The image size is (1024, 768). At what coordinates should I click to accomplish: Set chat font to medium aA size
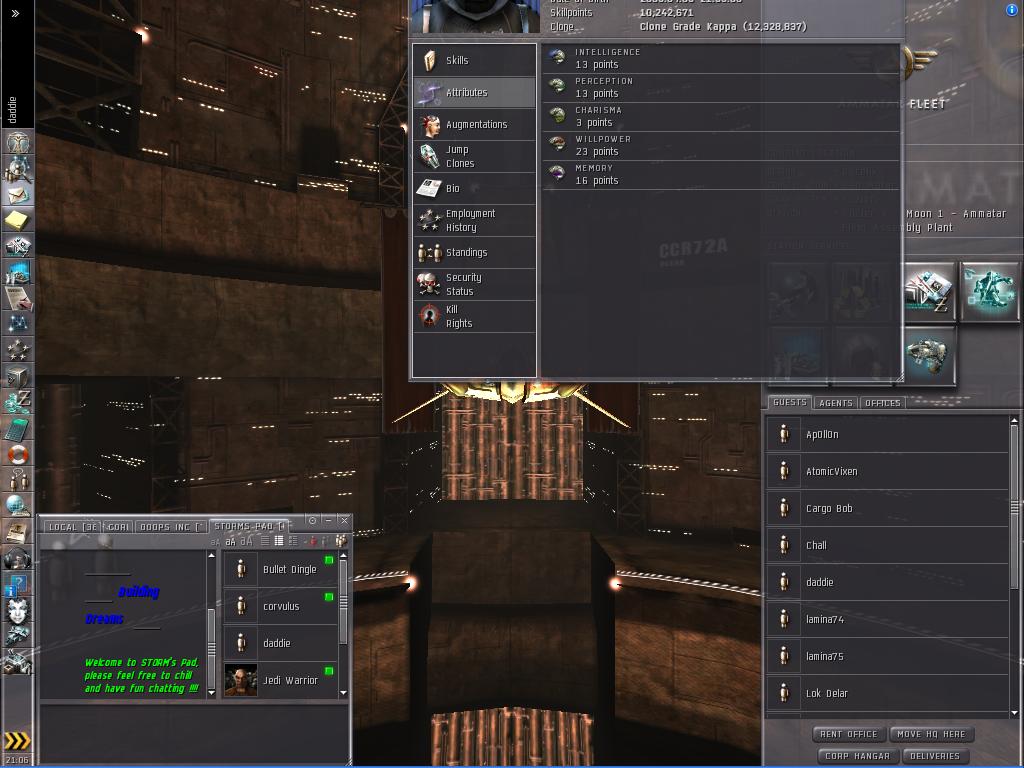pyautogui.click(x=231, y=541)
